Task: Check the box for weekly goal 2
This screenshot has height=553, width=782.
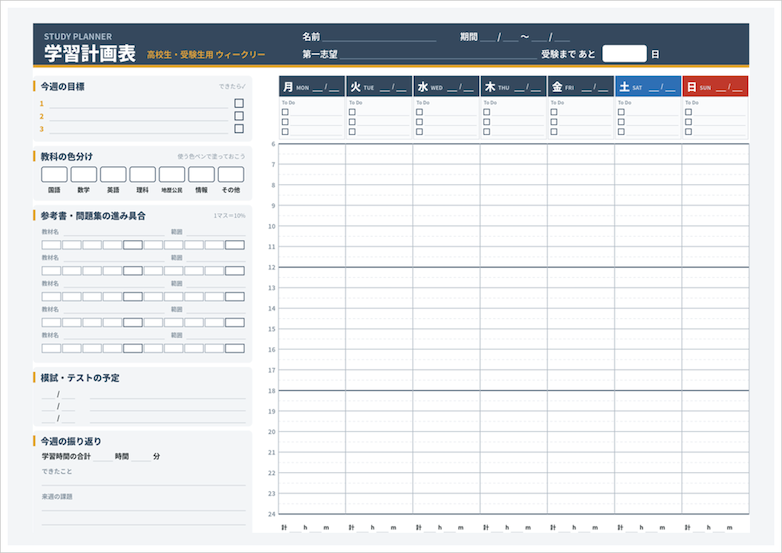Action: pyautogui.click(x=239, y=116)
